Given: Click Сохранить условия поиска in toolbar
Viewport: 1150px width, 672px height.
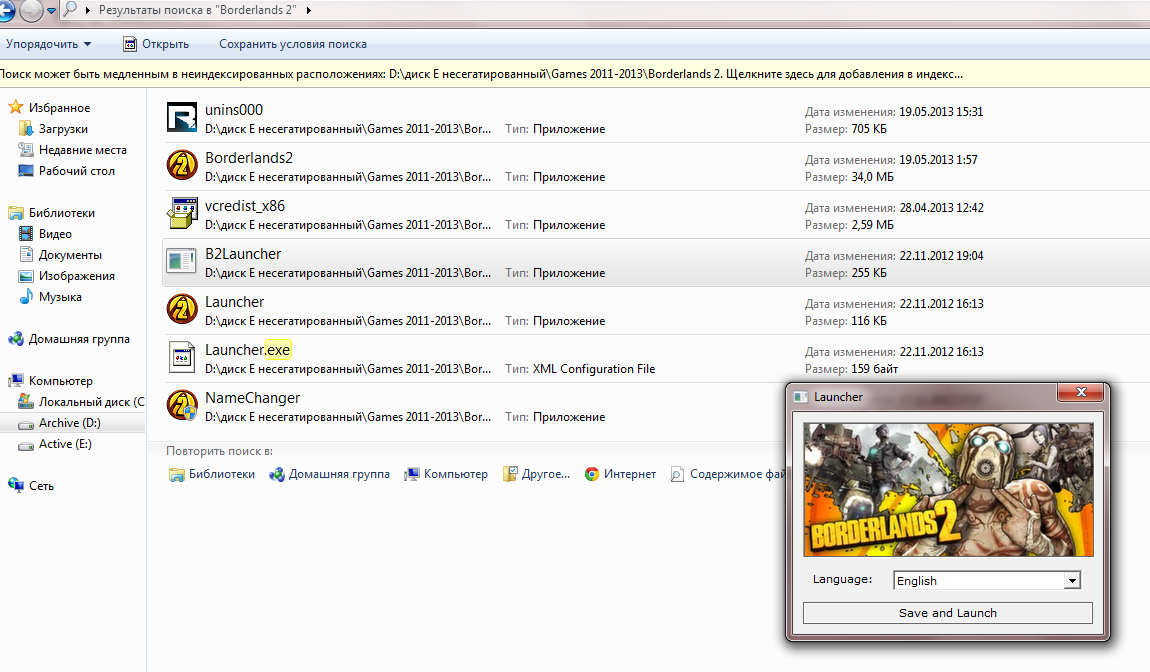Looking at the screenshot, I should point(293,44).
